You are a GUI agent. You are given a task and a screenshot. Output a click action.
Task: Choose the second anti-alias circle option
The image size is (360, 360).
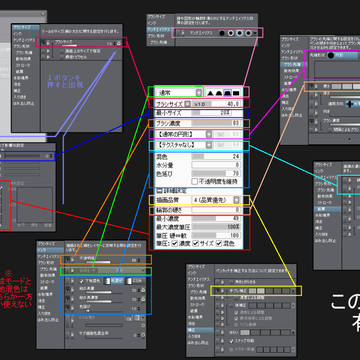tap(231, 33)
